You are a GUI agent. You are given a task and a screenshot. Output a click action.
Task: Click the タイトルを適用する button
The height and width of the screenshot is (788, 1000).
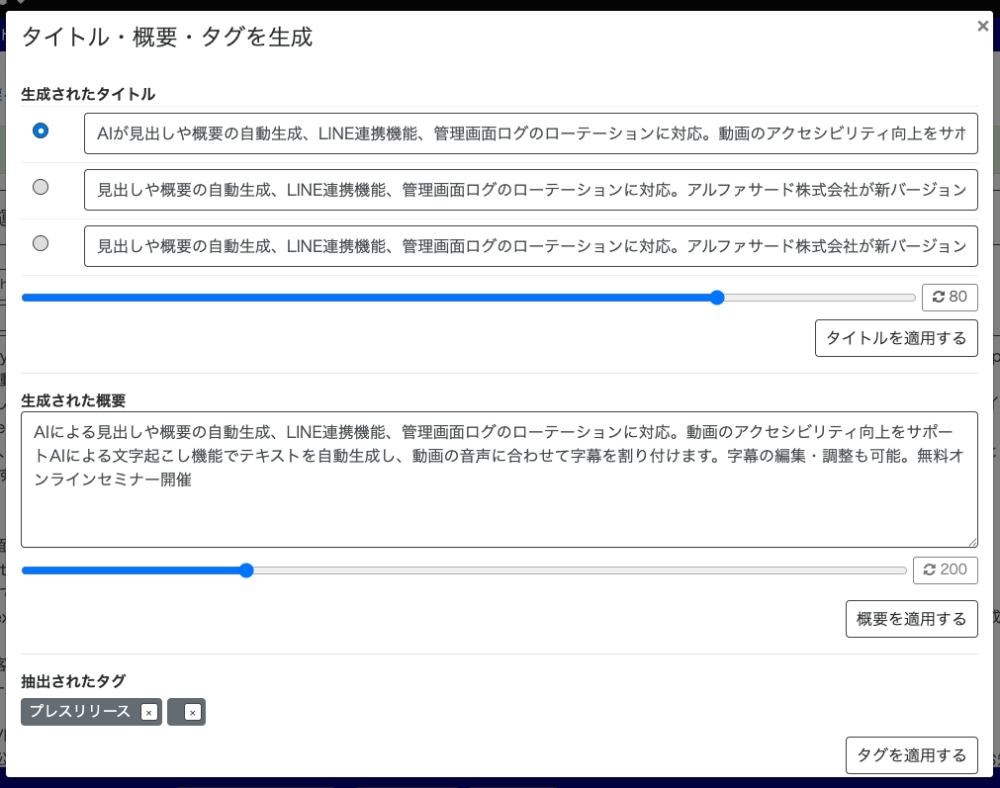click(896, 338)
